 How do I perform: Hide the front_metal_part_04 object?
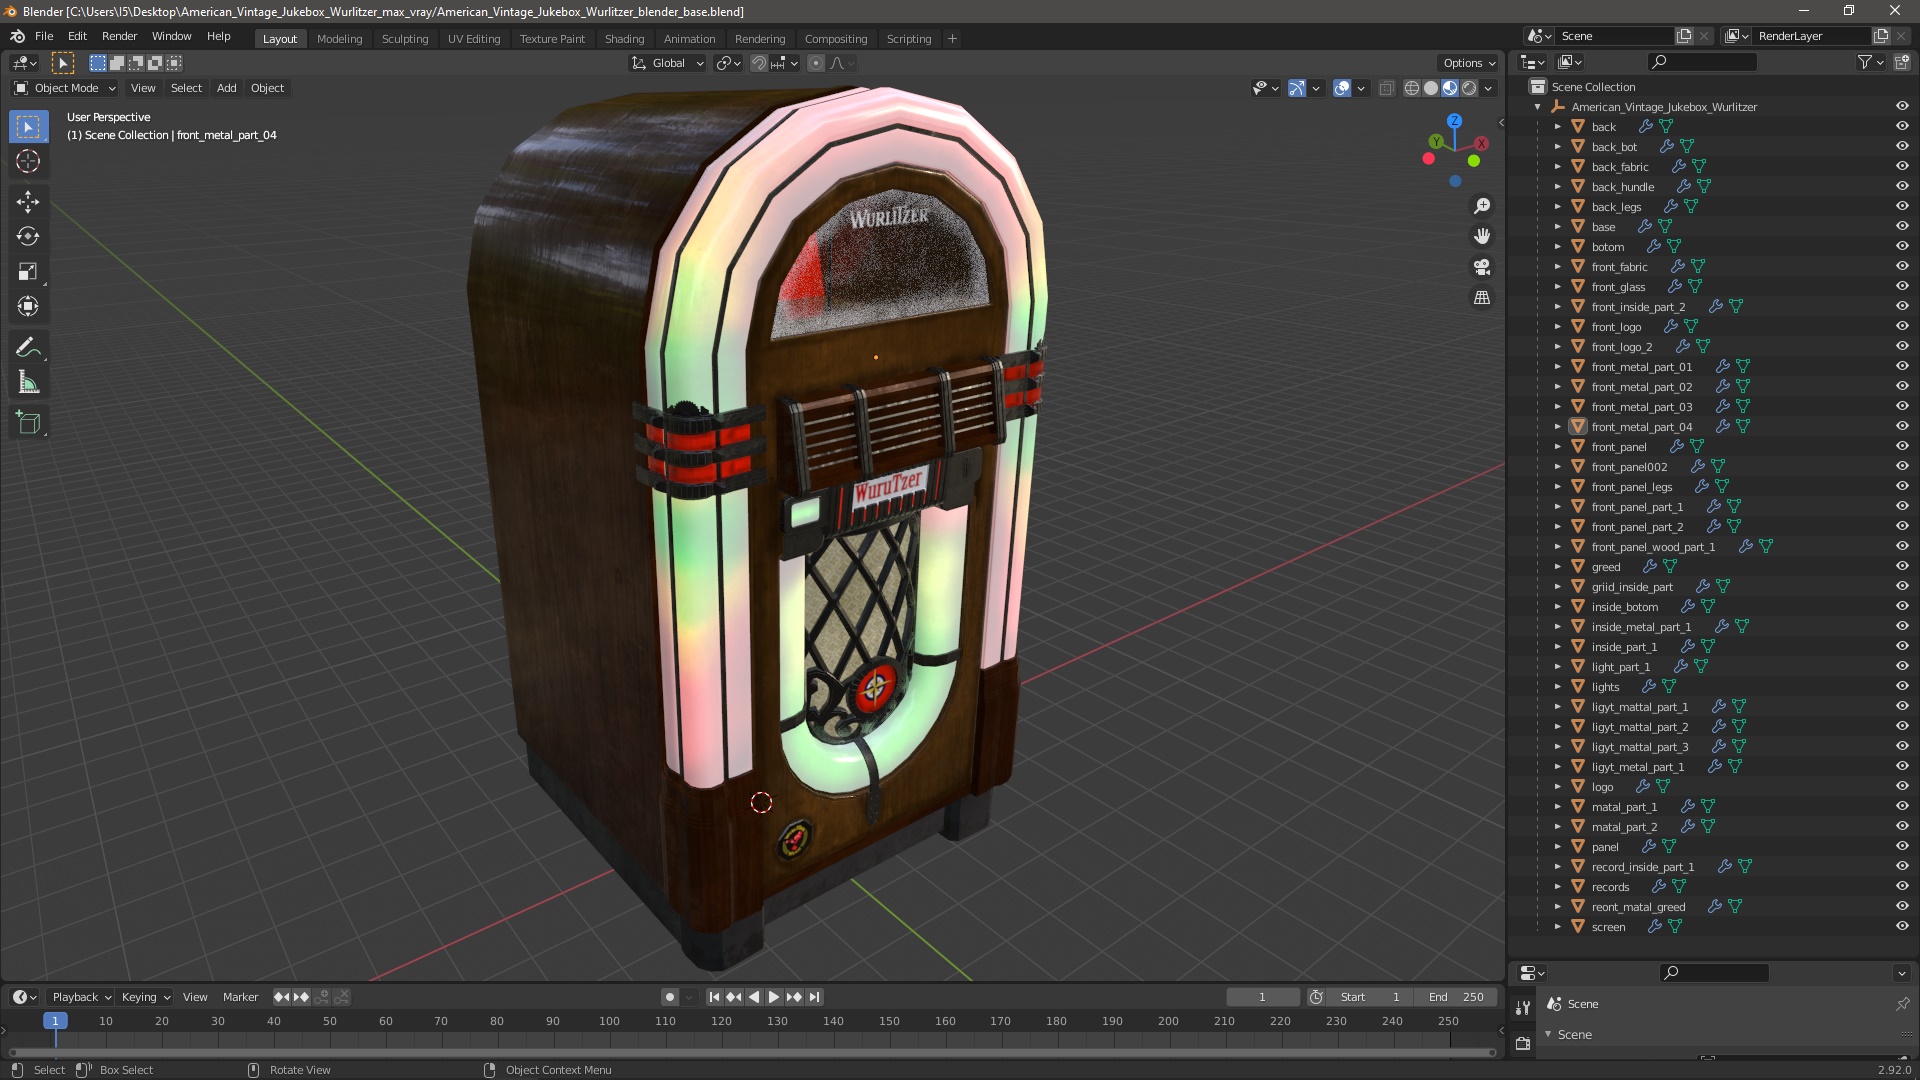[1902, 427]
